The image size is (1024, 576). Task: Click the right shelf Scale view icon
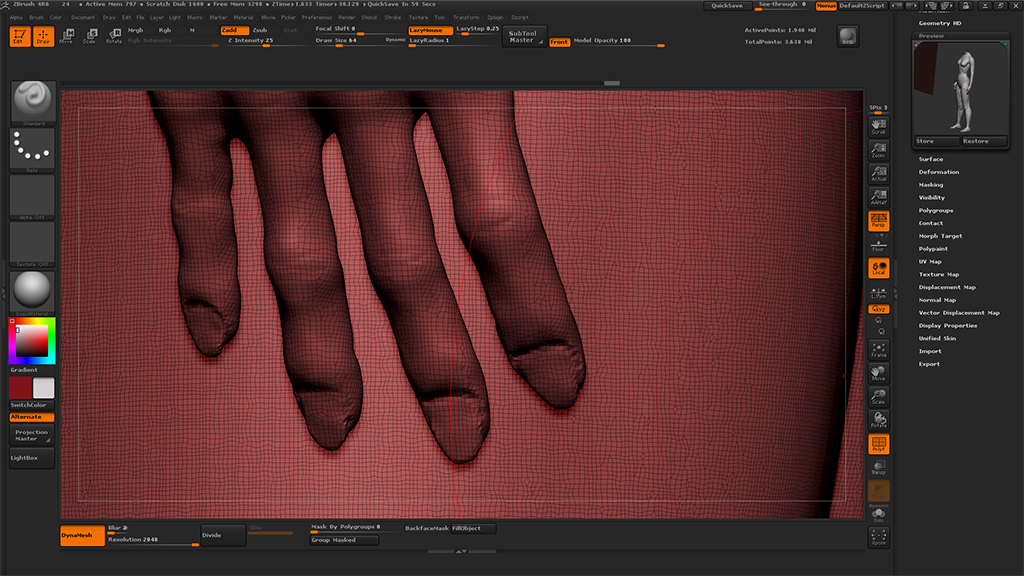(x=878, y=396)
